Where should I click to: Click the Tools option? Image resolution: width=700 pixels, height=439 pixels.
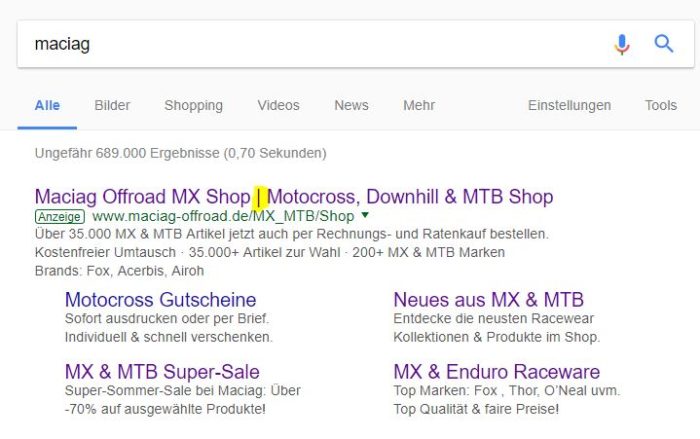[x=661, y=105]
